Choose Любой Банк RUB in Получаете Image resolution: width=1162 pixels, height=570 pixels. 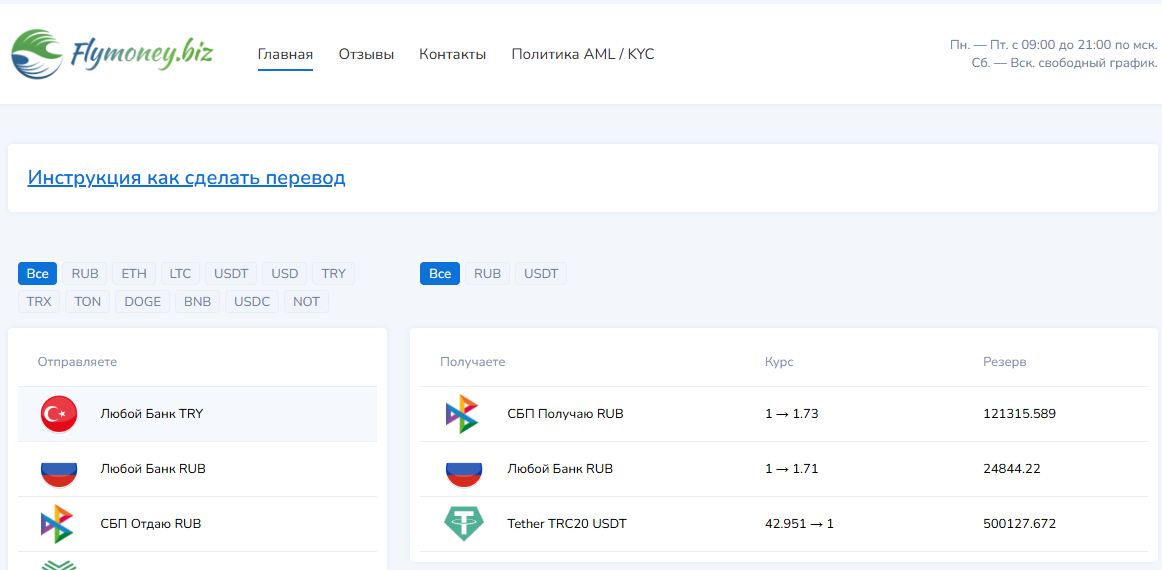point(783,469)
